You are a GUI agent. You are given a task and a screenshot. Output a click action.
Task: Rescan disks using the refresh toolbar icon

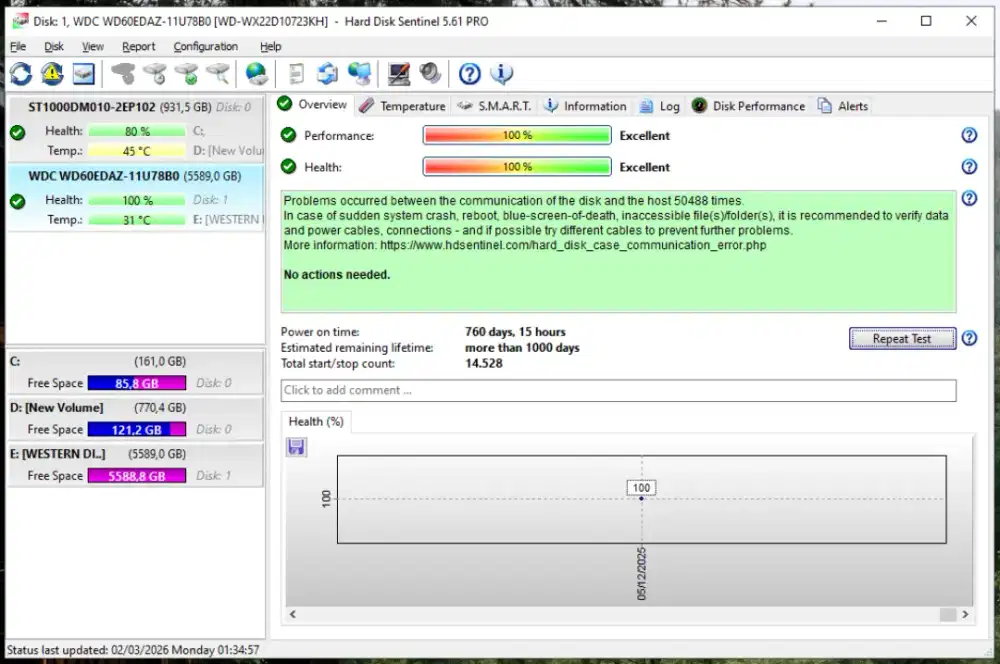20,73
